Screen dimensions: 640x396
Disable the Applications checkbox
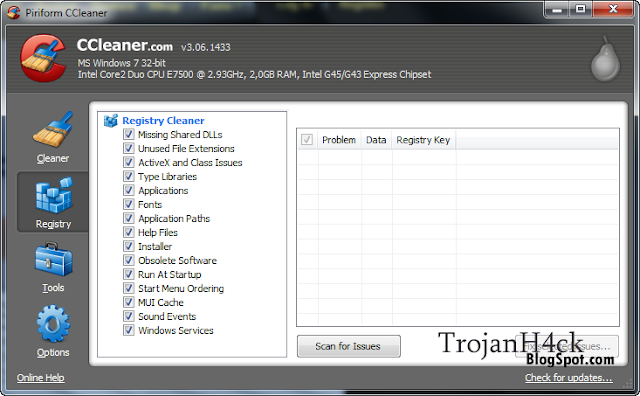129,190
